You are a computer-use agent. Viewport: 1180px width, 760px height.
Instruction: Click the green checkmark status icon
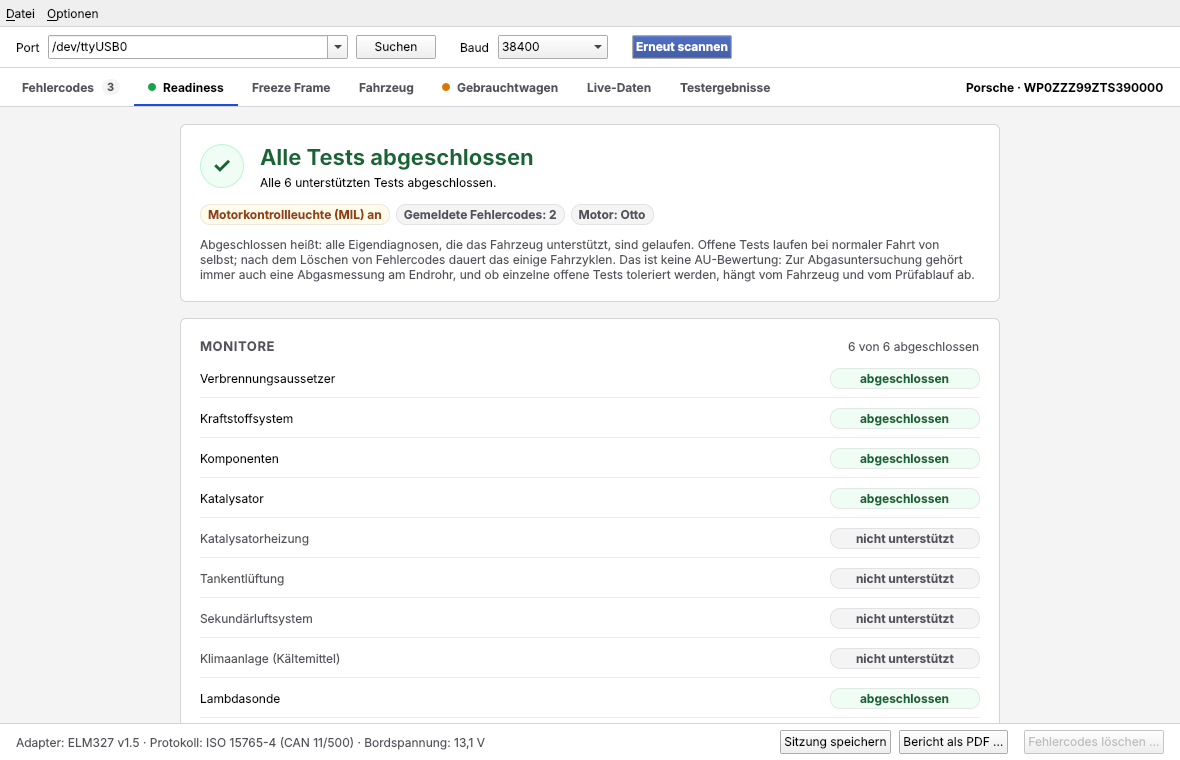222,166
